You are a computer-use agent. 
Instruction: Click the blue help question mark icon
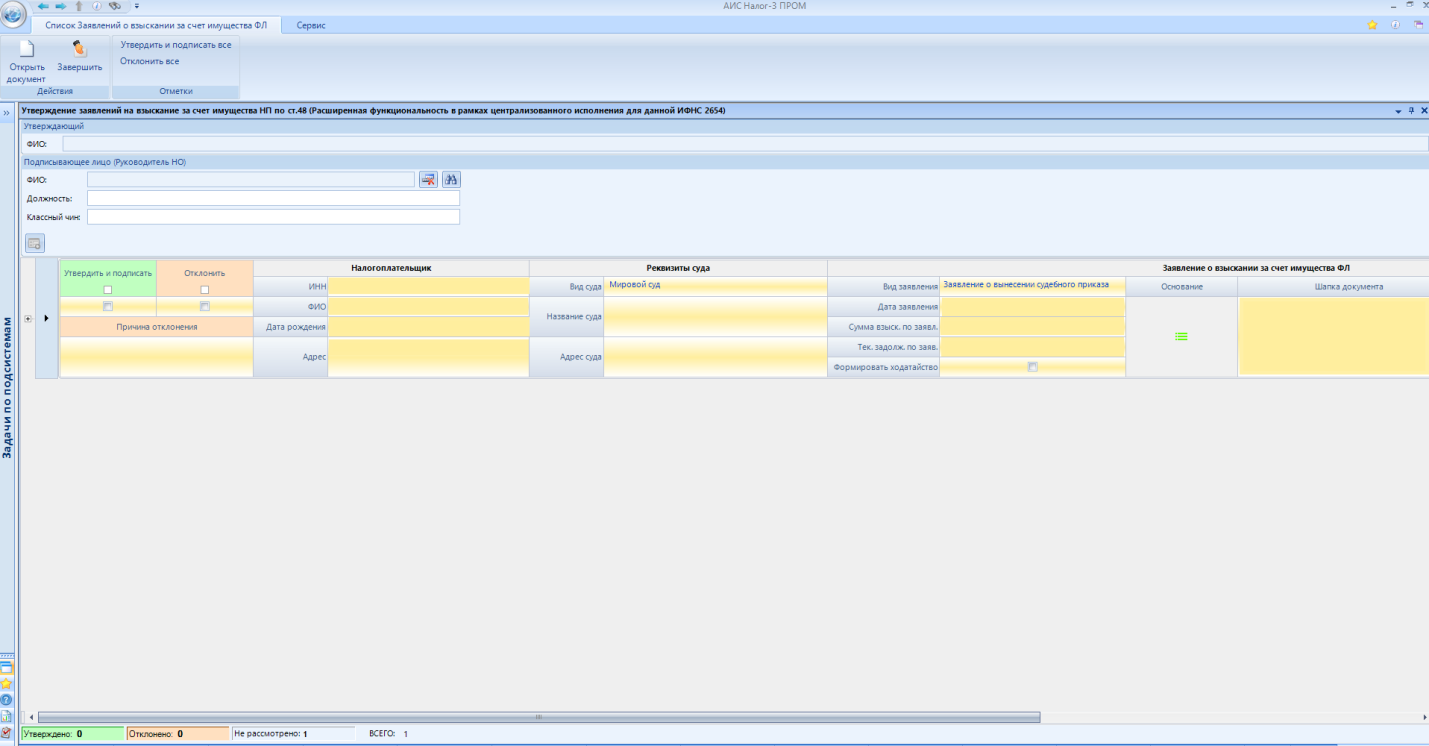coord(6,699)
